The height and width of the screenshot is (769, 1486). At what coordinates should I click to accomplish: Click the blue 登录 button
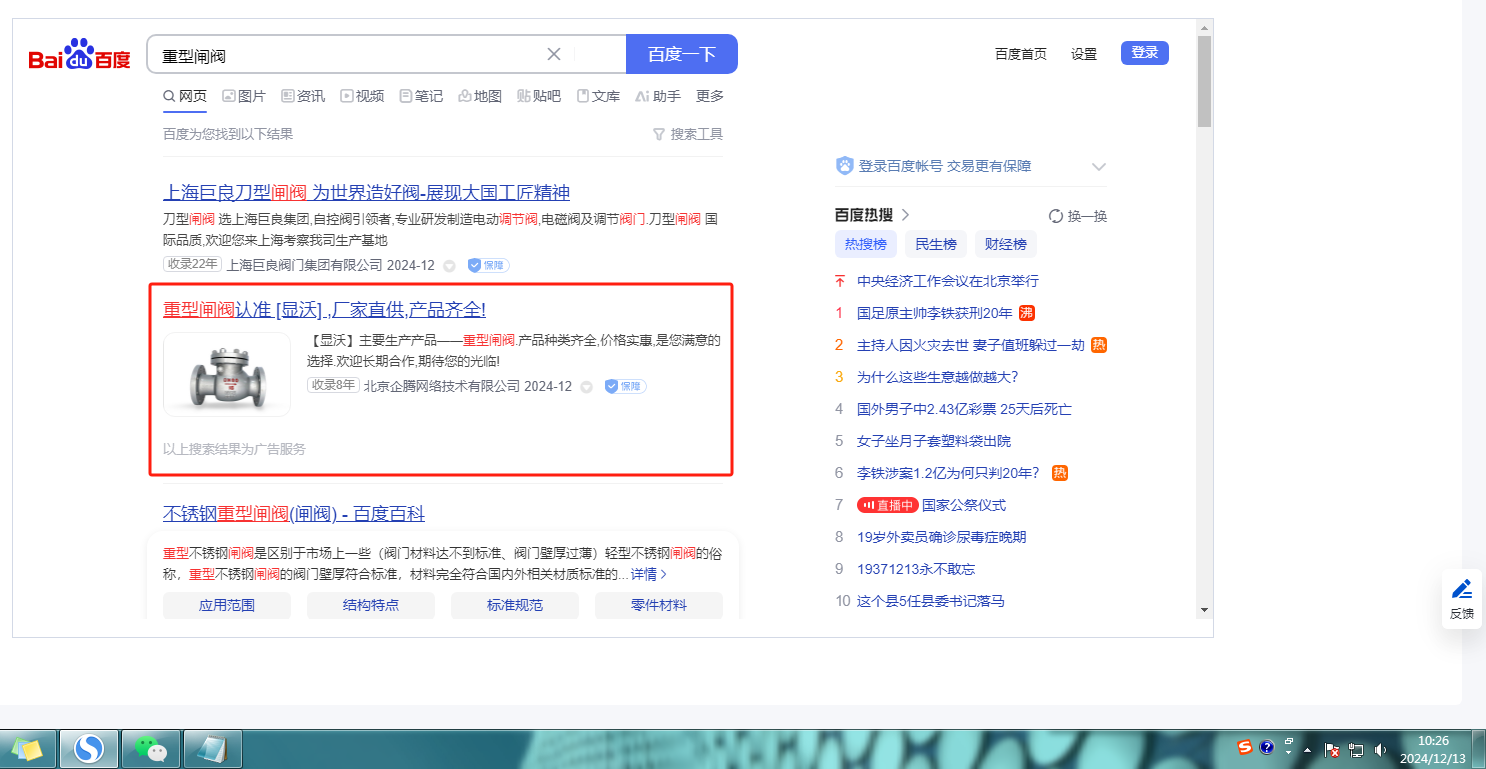click(1144, 53)
